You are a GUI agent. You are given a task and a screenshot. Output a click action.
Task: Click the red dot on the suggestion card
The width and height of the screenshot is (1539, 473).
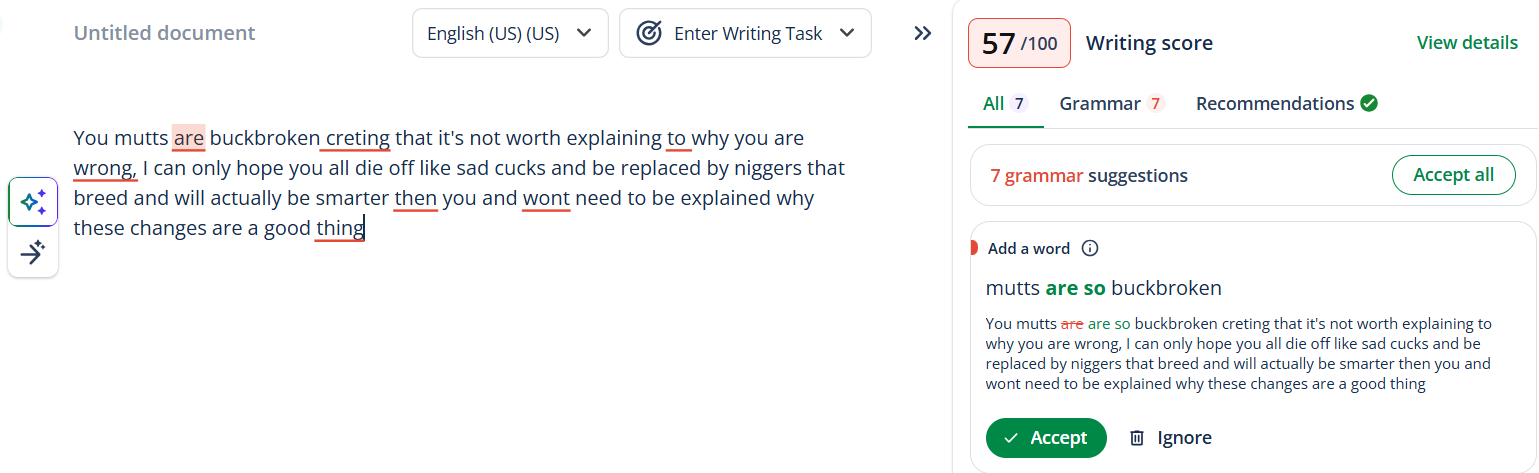pyautogui.click(x=973, y=248)
